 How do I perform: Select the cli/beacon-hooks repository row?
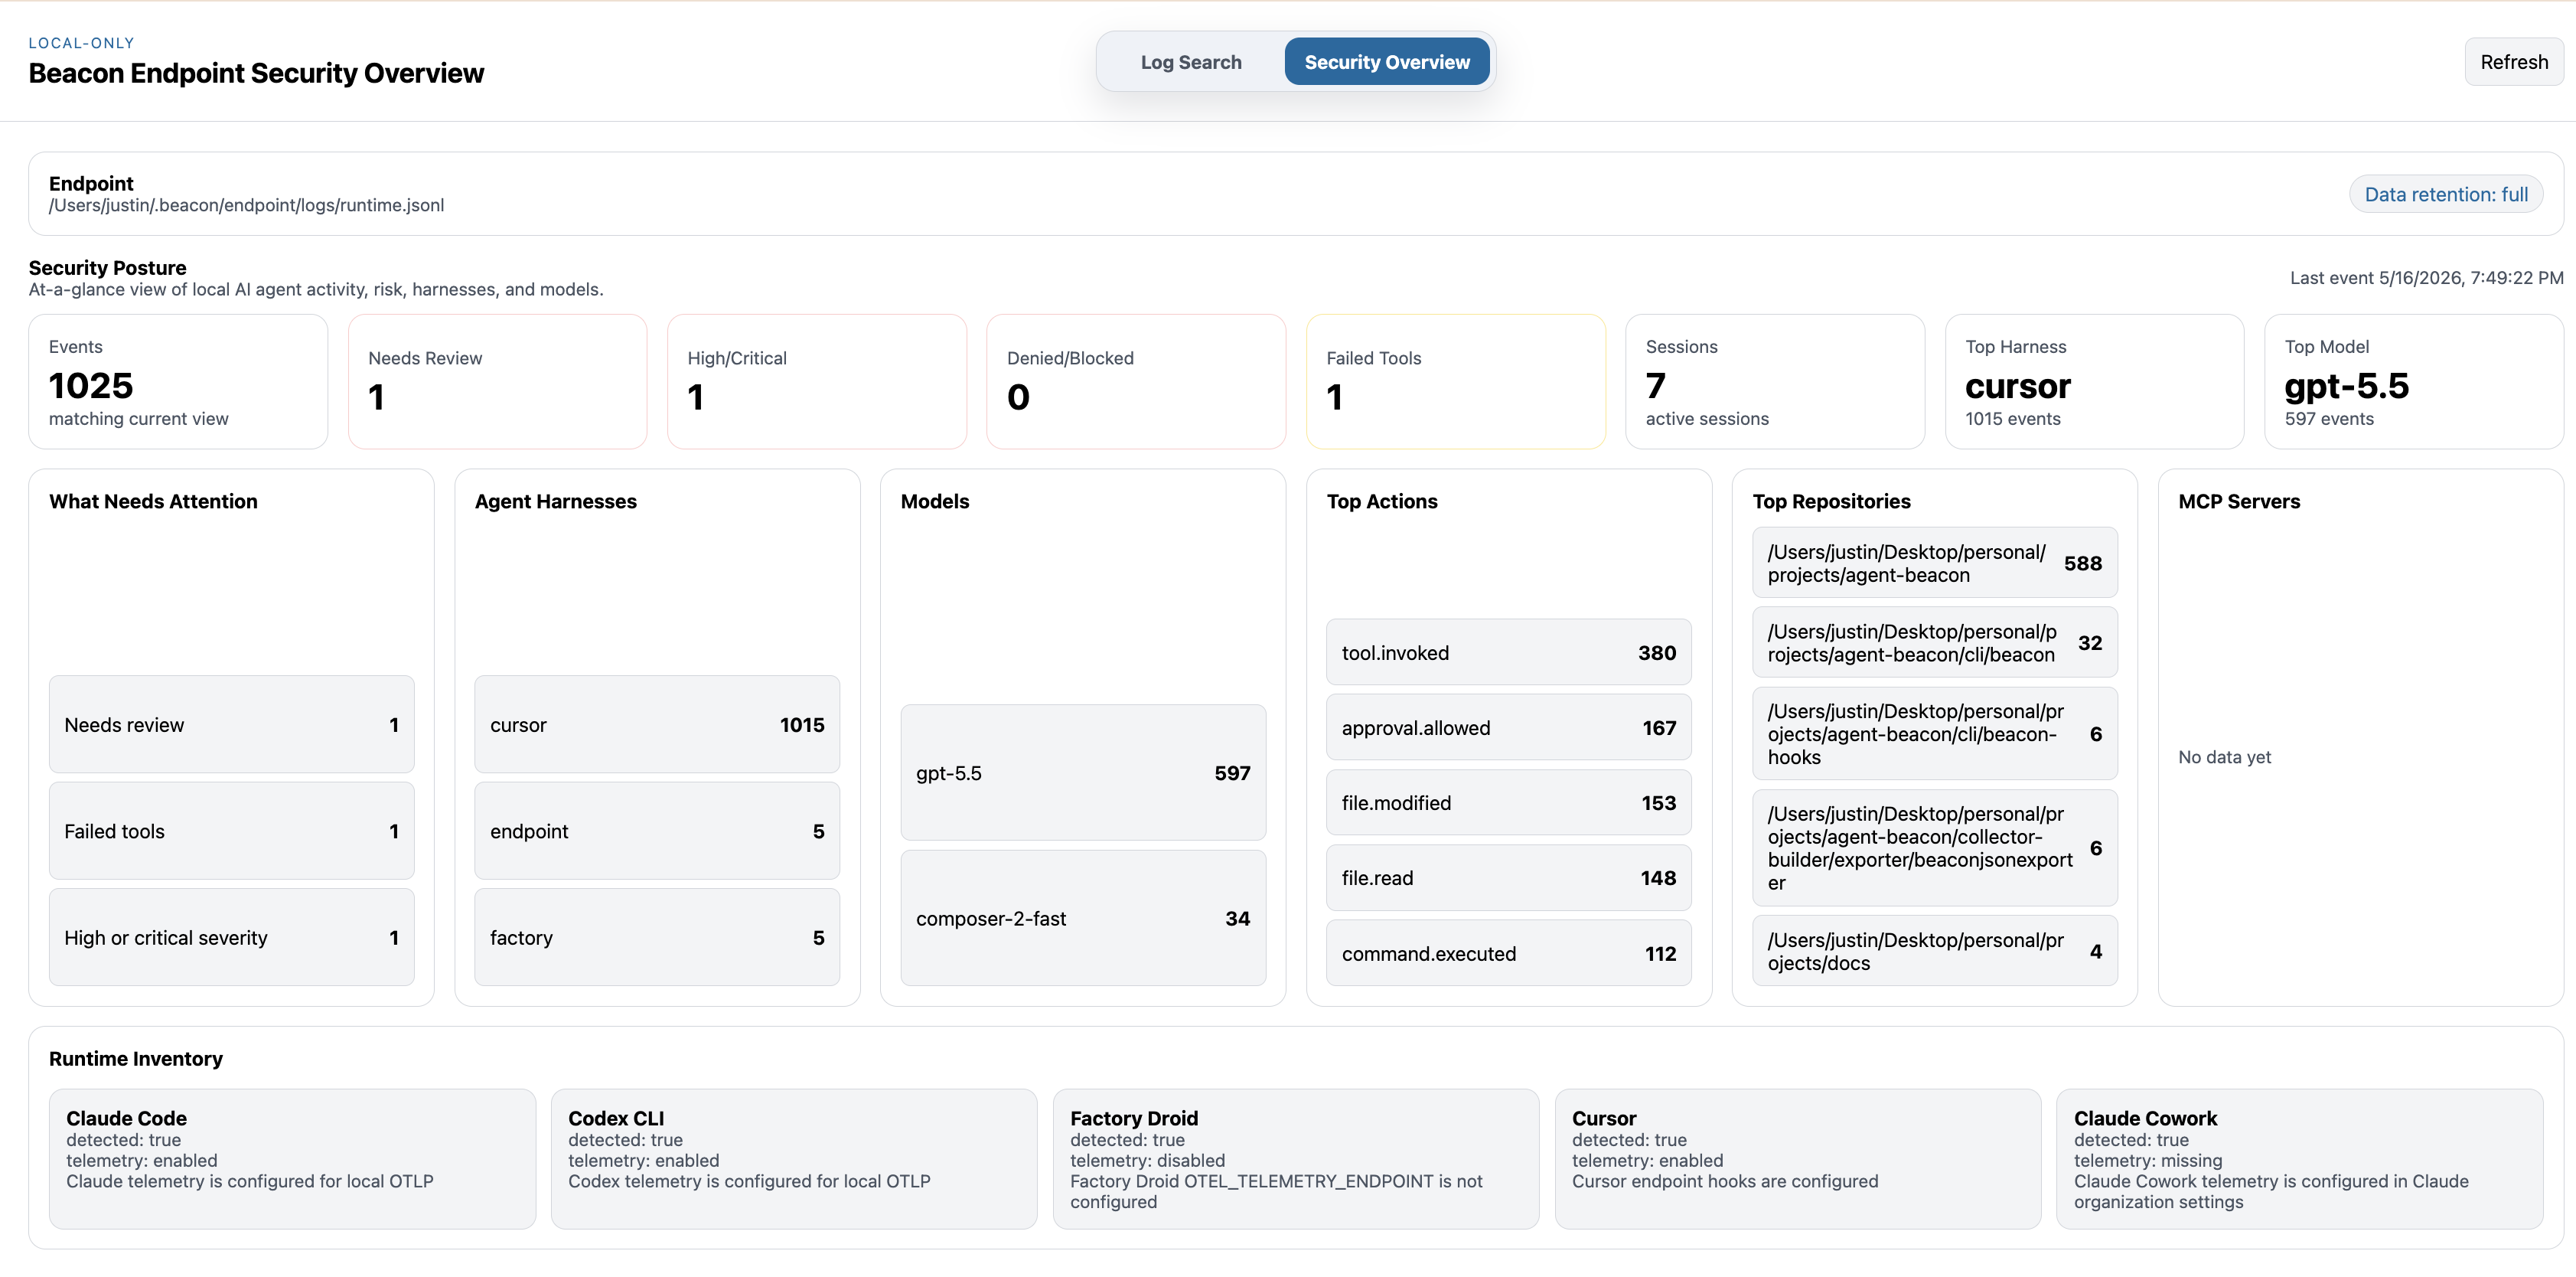pyautogui.click(x=1934, y=733)
